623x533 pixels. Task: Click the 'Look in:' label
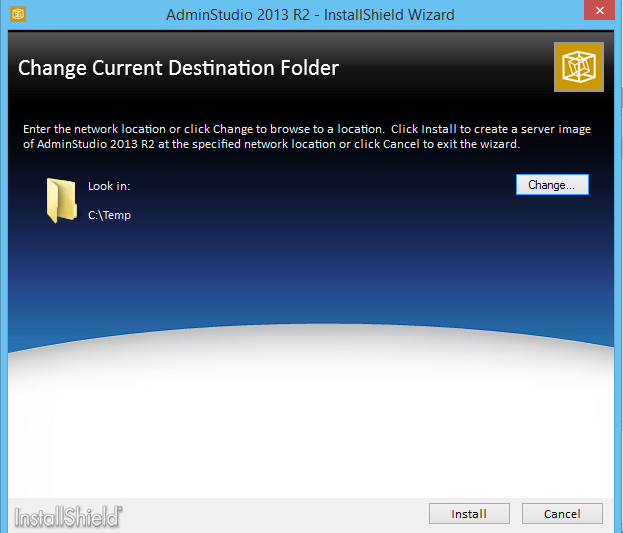(109, 186)
